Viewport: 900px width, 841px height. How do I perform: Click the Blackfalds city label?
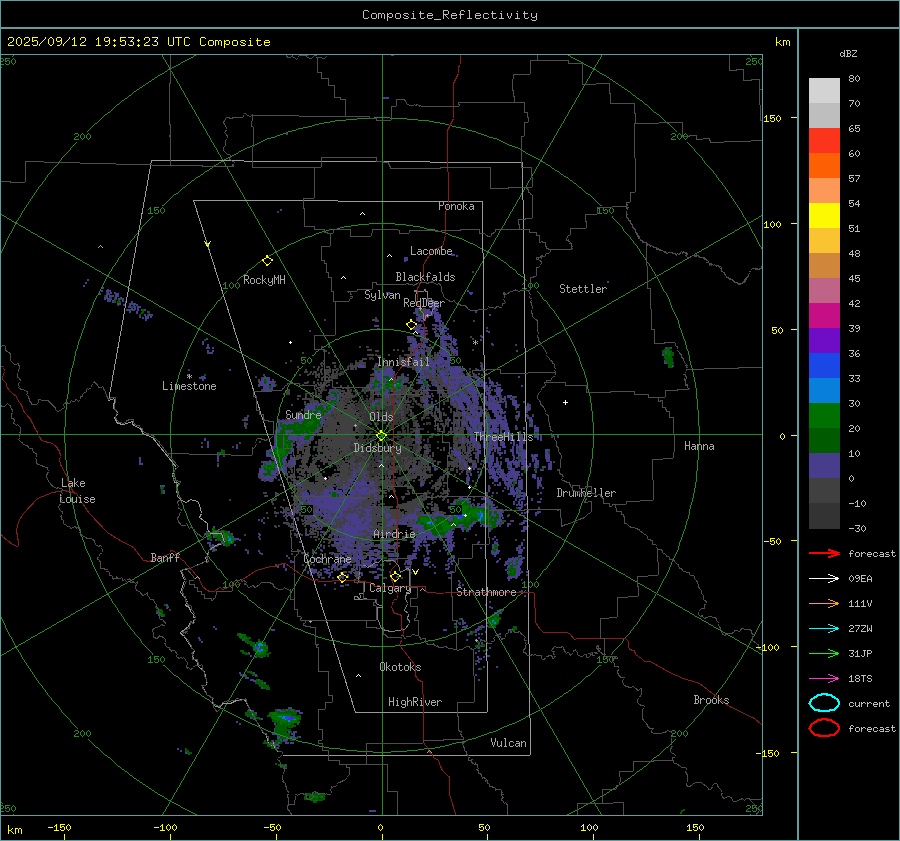click(425, 277)
